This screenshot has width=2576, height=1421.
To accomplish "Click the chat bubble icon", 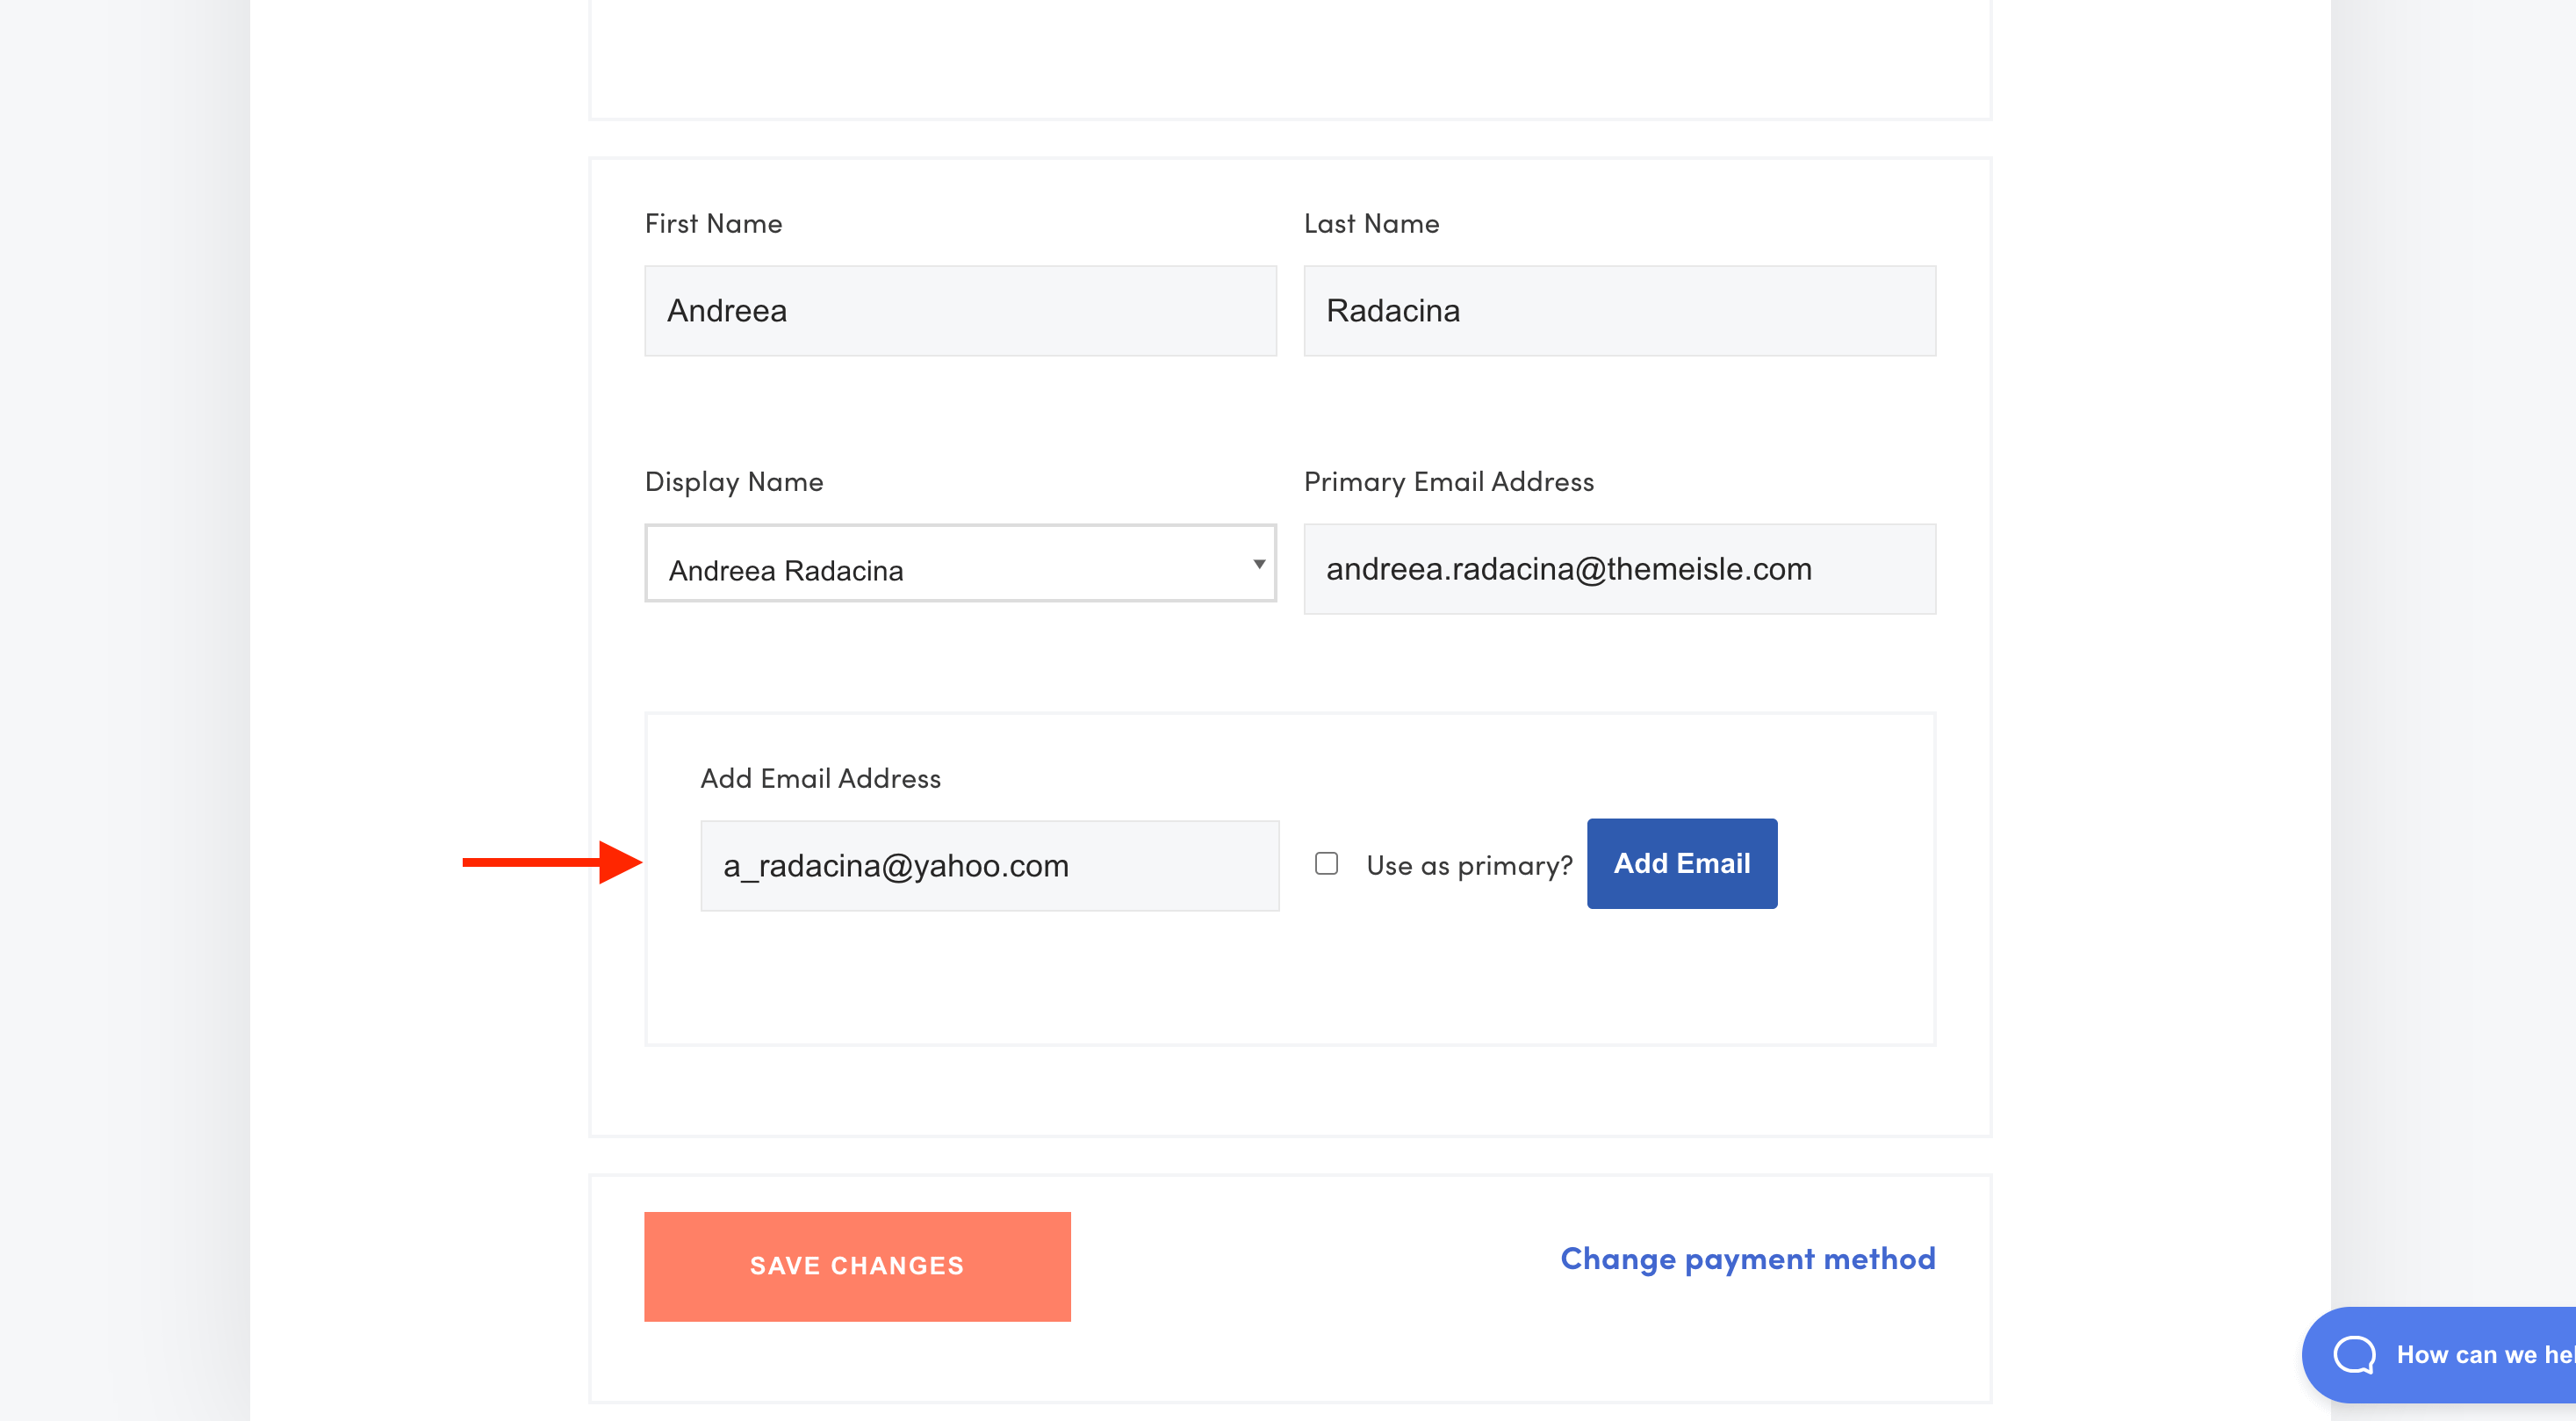I will 2353,1355.
